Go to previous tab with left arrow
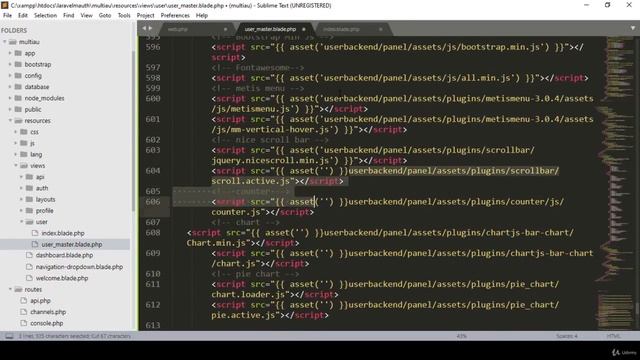This screenshot has width=640, height=360. click(x=144, y=29)
